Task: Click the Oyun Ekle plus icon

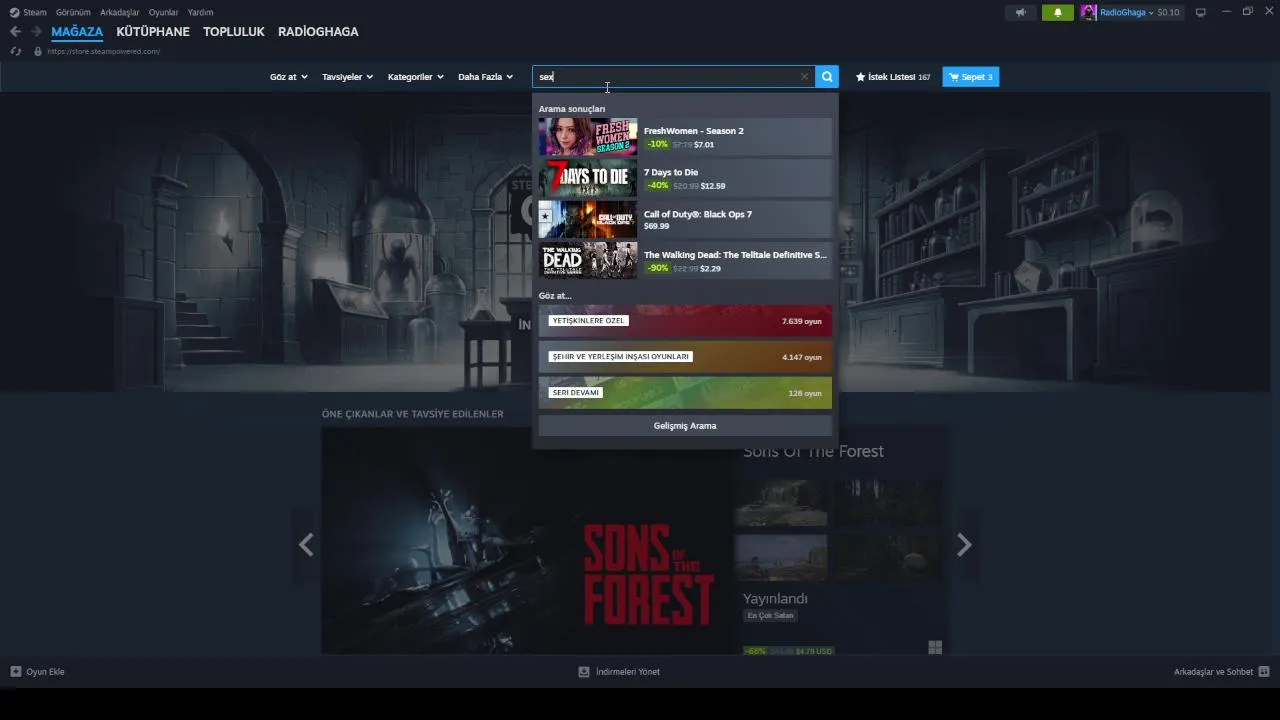Action: click(x=15, y=672)
